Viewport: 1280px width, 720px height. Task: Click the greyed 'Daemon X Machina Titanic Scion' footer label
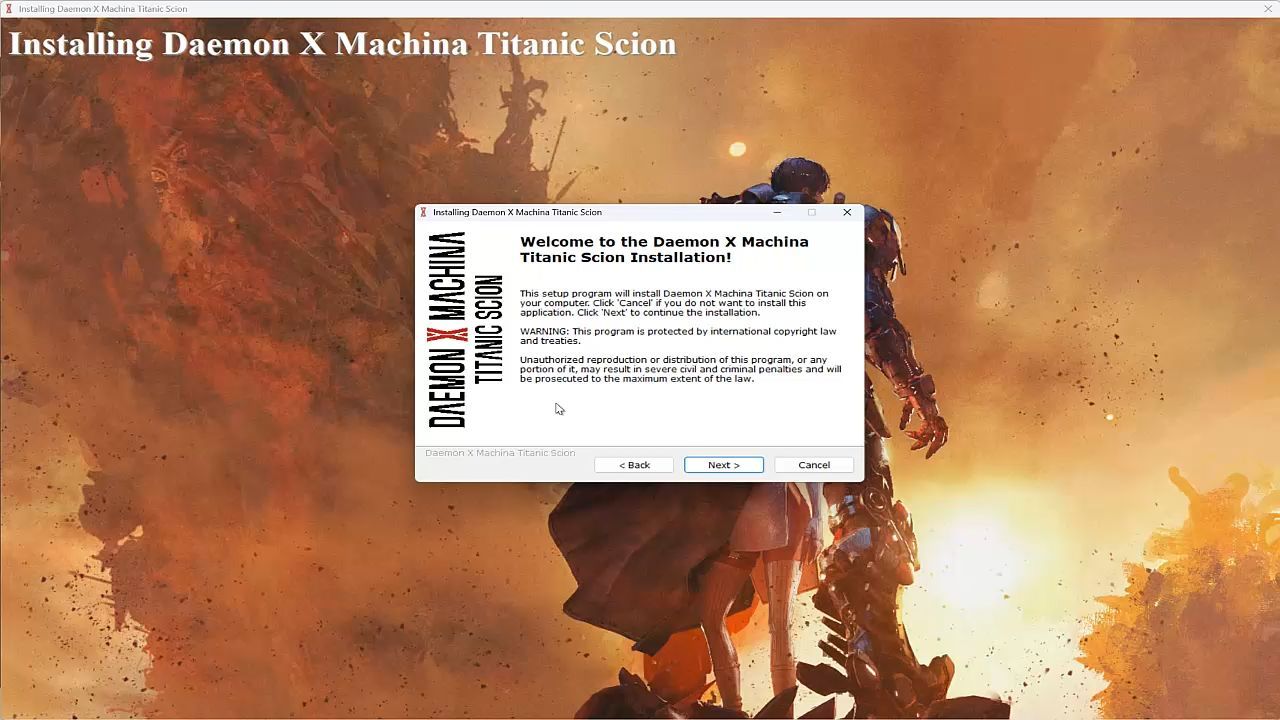coord(500,453)
